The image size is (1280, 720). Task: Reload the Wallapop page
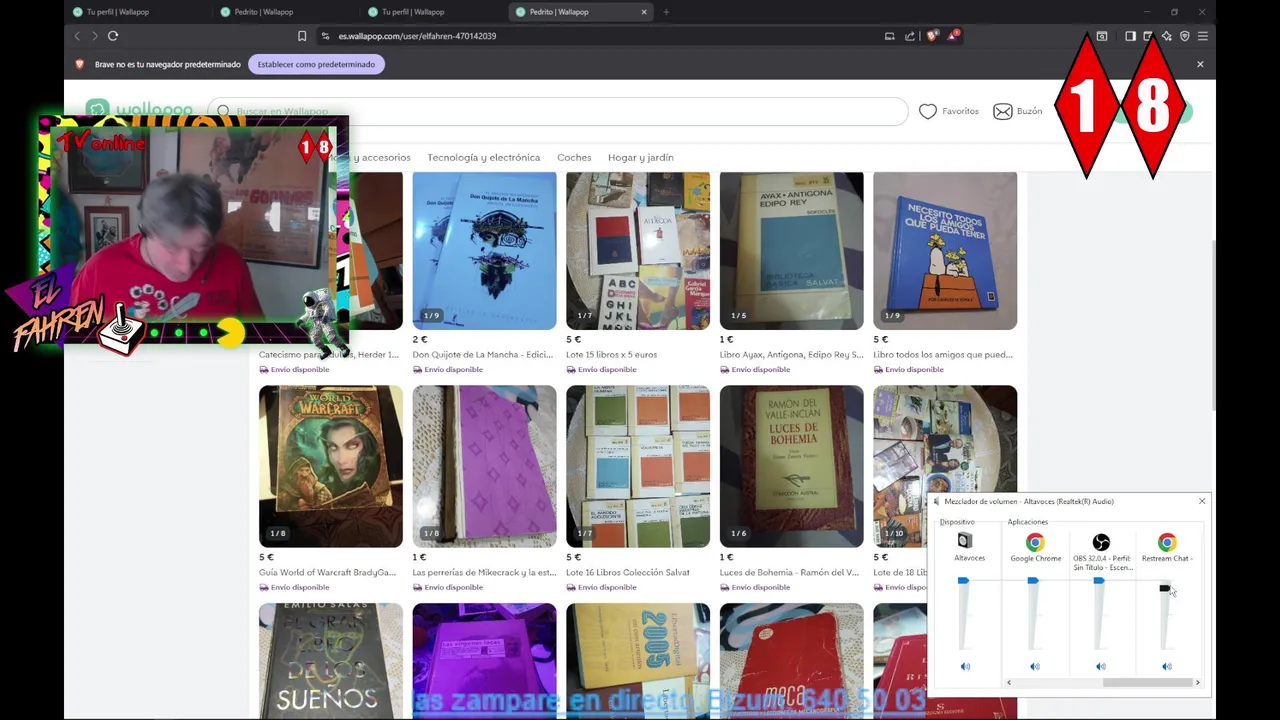[113, 36]
